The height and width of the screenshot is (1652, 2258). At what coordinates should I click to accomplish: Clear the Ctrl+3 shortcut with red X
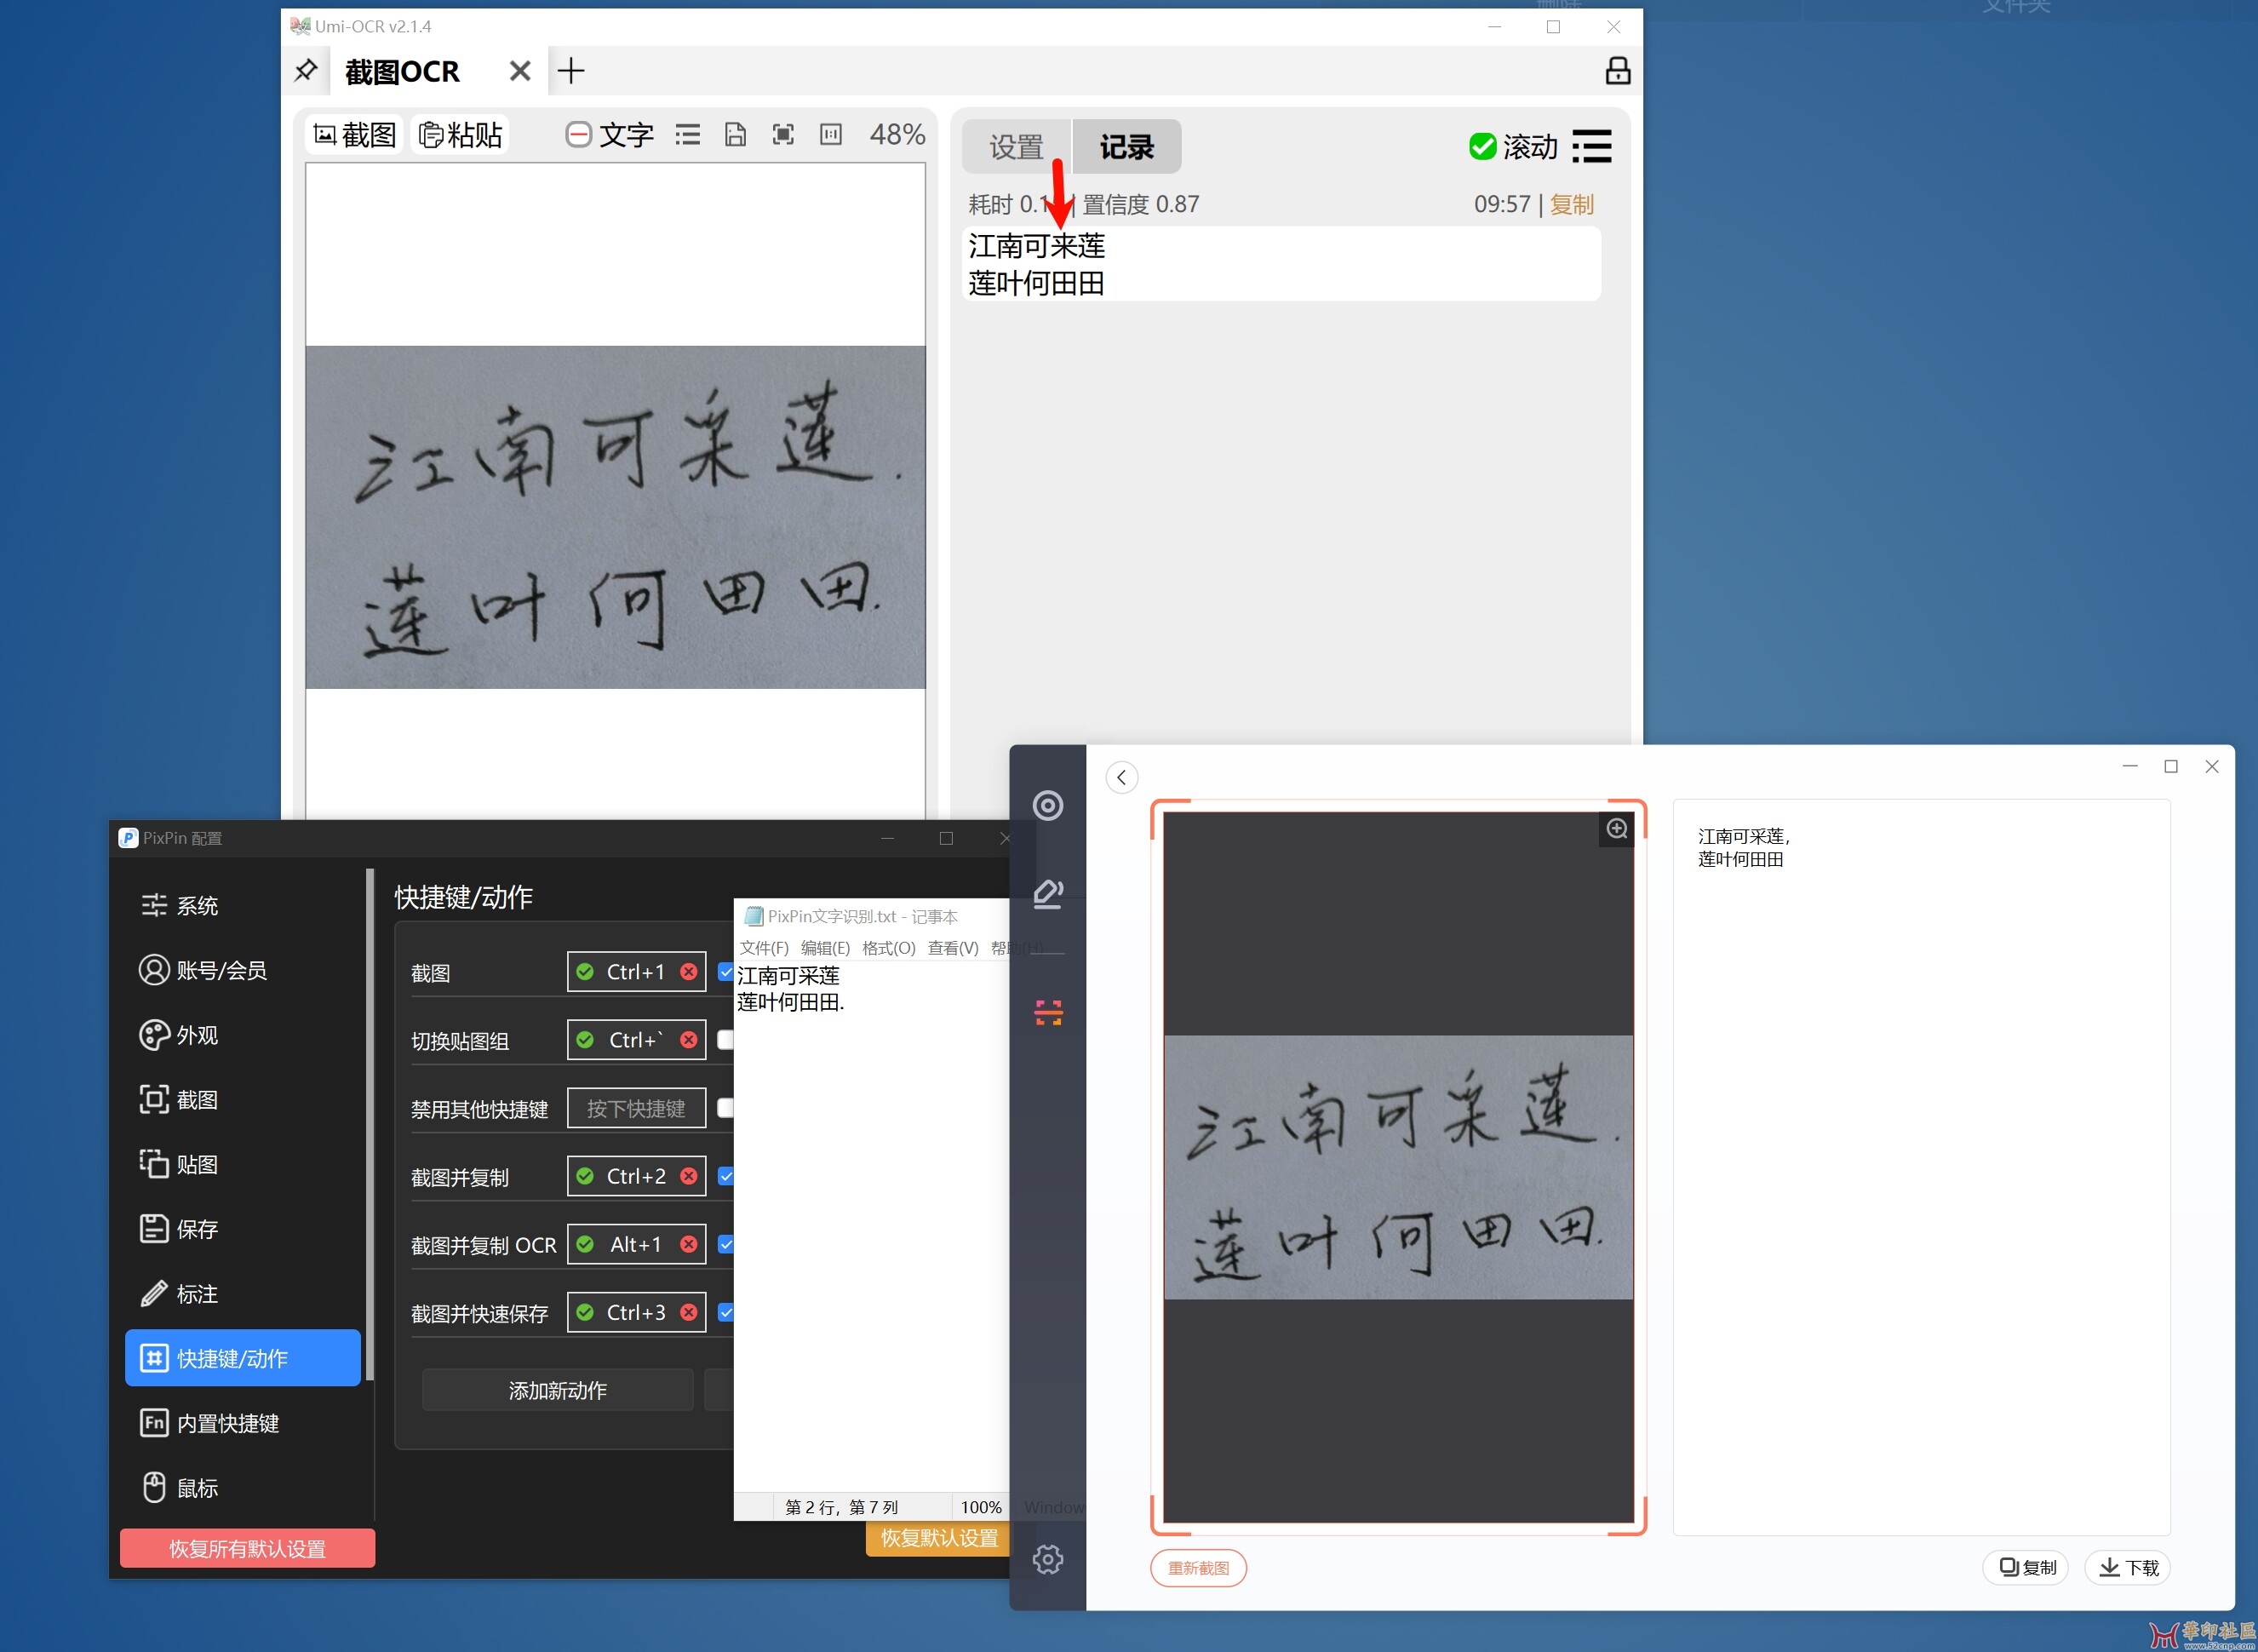point(689,1312)
